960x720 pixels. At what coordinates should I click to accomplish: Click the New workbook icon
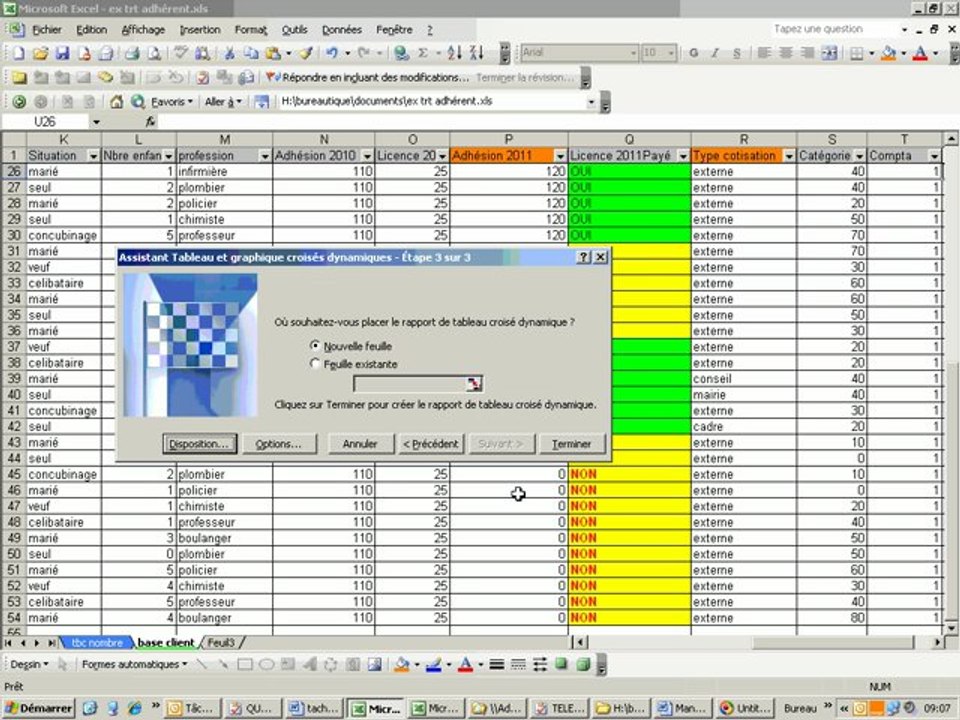(18, 53)
